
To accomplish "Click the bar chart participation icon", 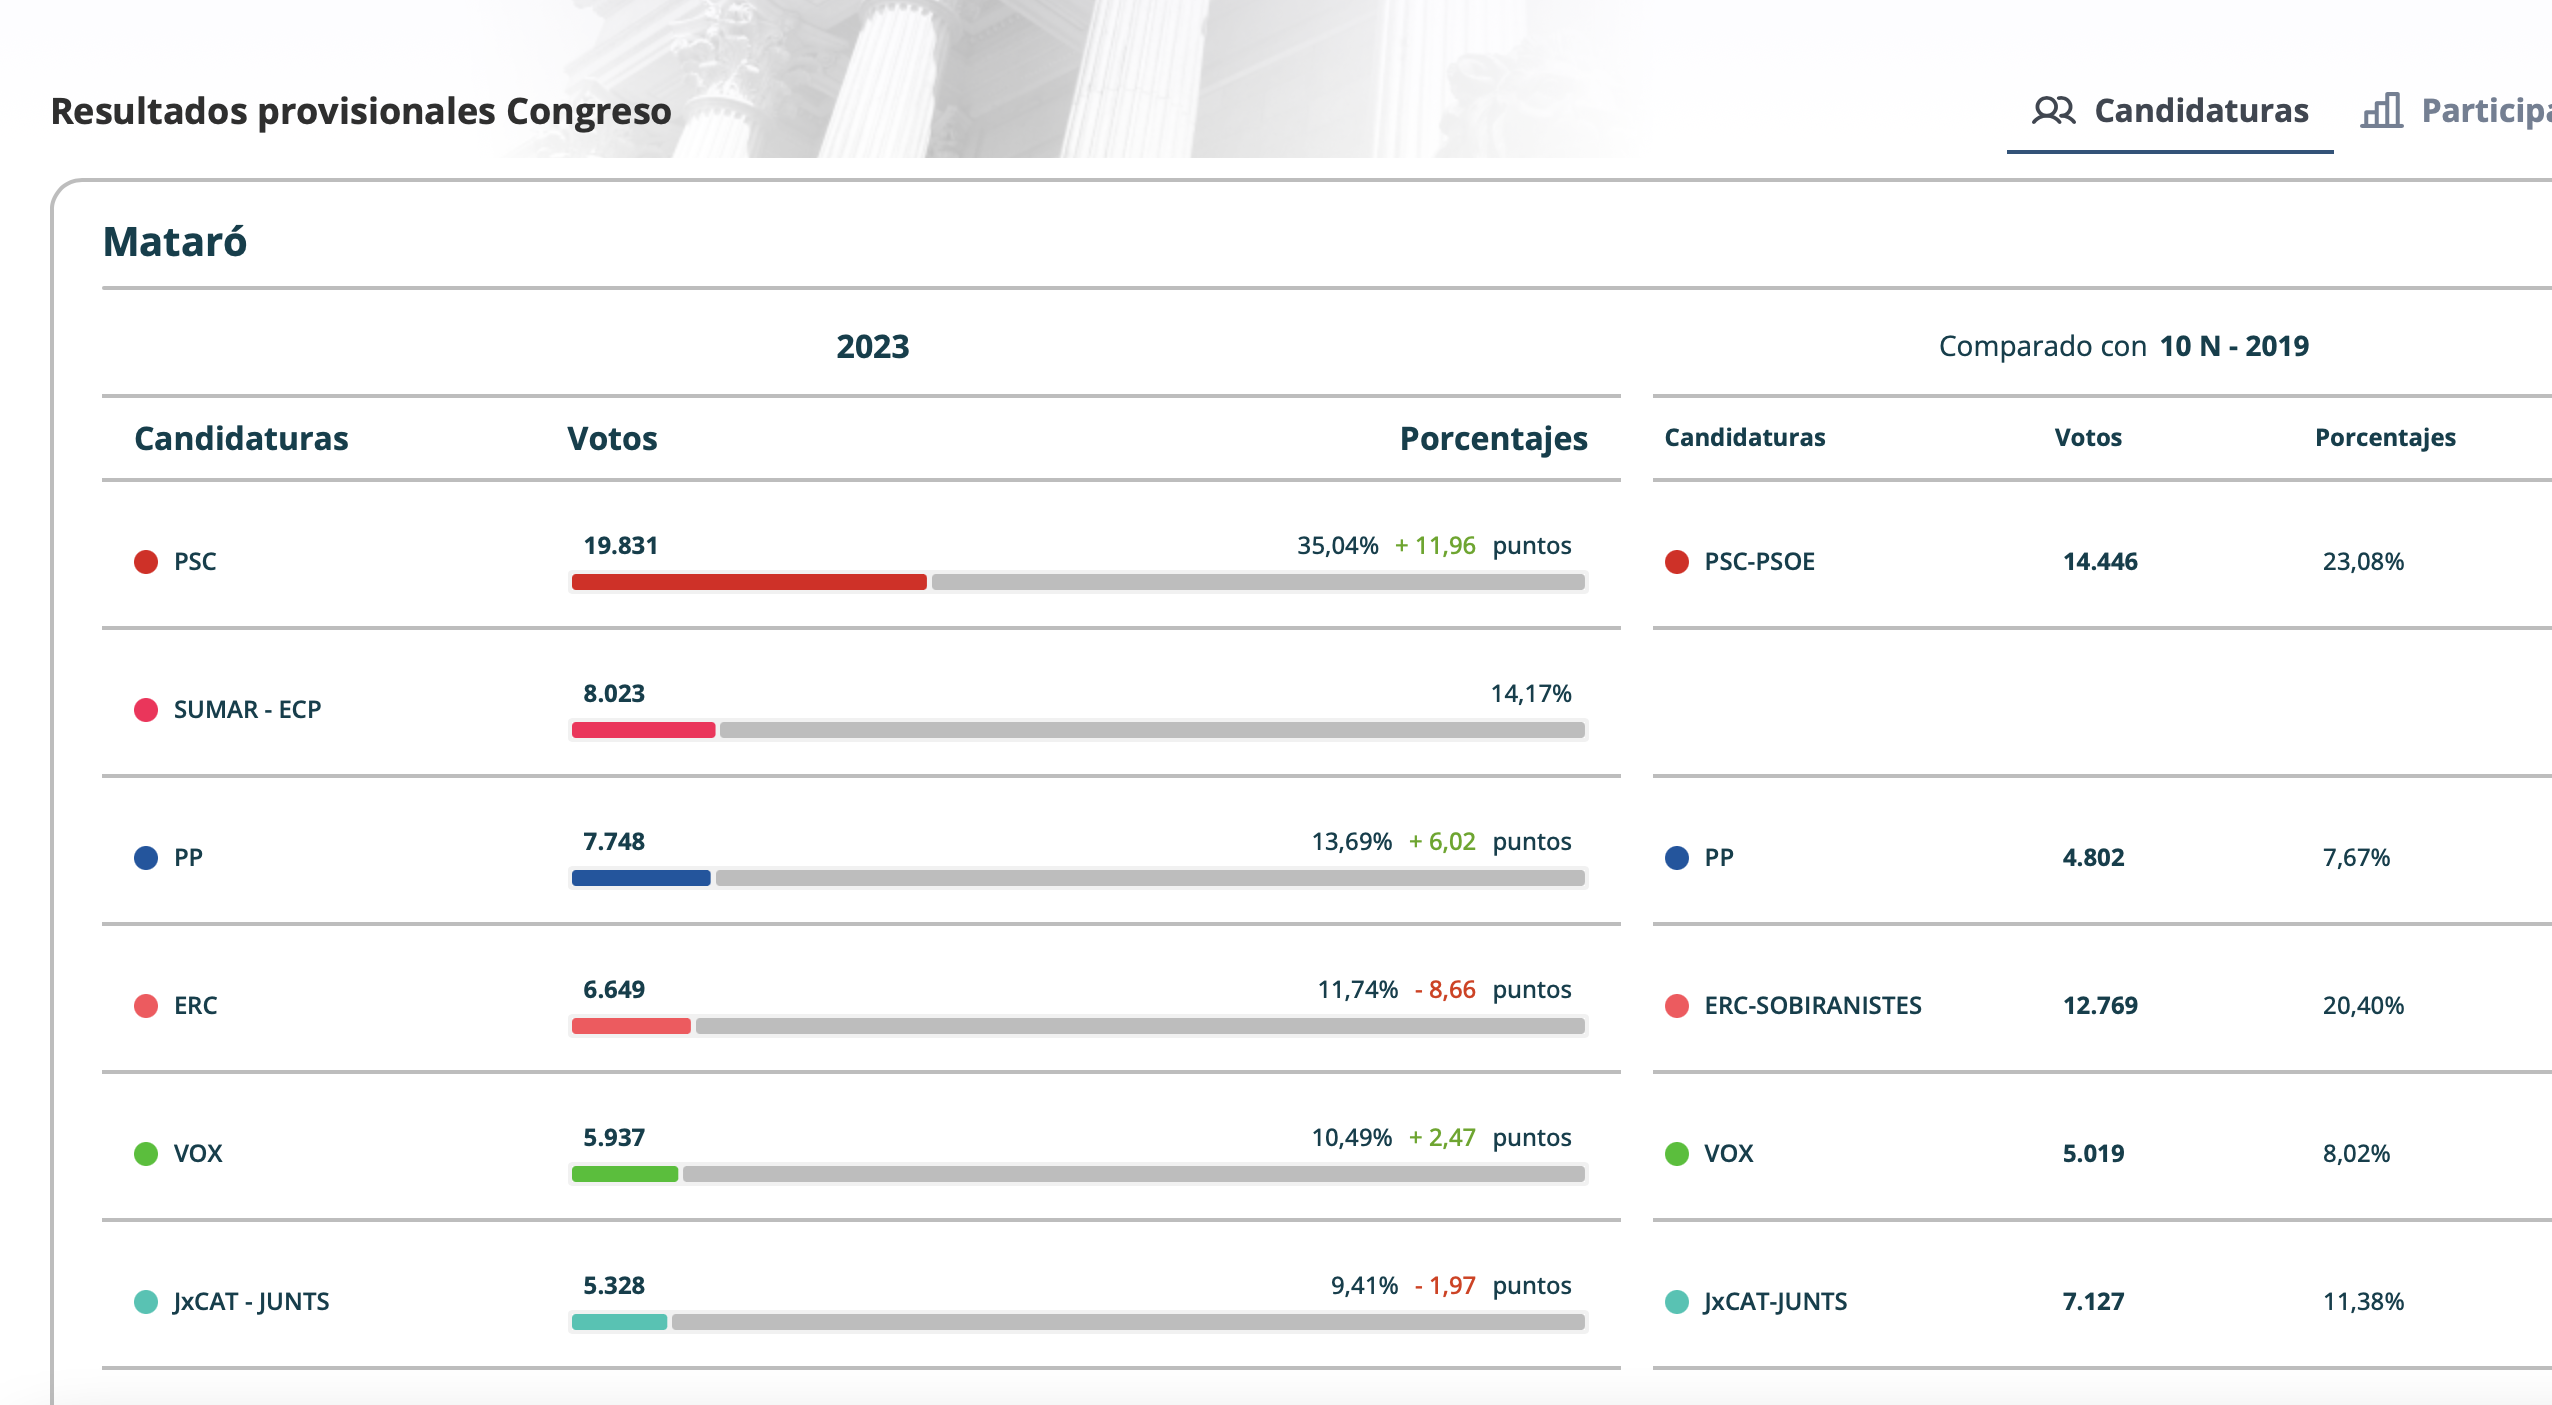I will click(2382, 110).
